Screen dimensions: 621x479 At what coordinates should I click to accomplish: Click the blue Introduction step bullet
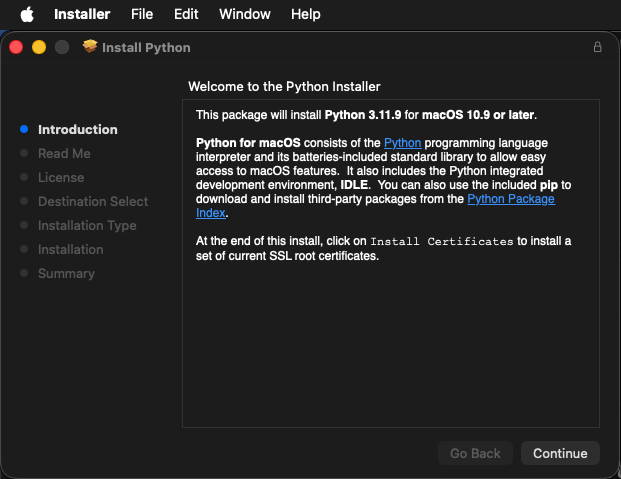pyautogui.click(x=24, y=129)
